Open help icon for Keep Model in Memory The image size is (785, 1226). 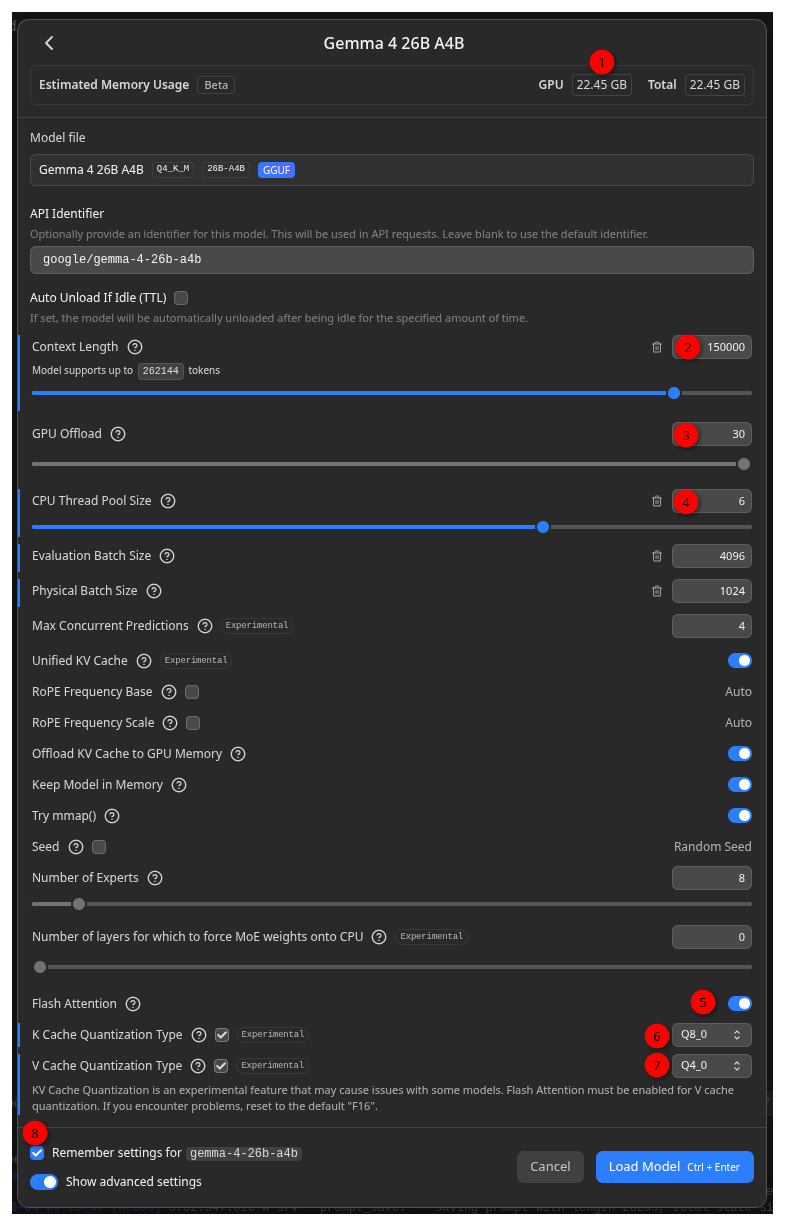pyautogui.click(x=179, y=785)
